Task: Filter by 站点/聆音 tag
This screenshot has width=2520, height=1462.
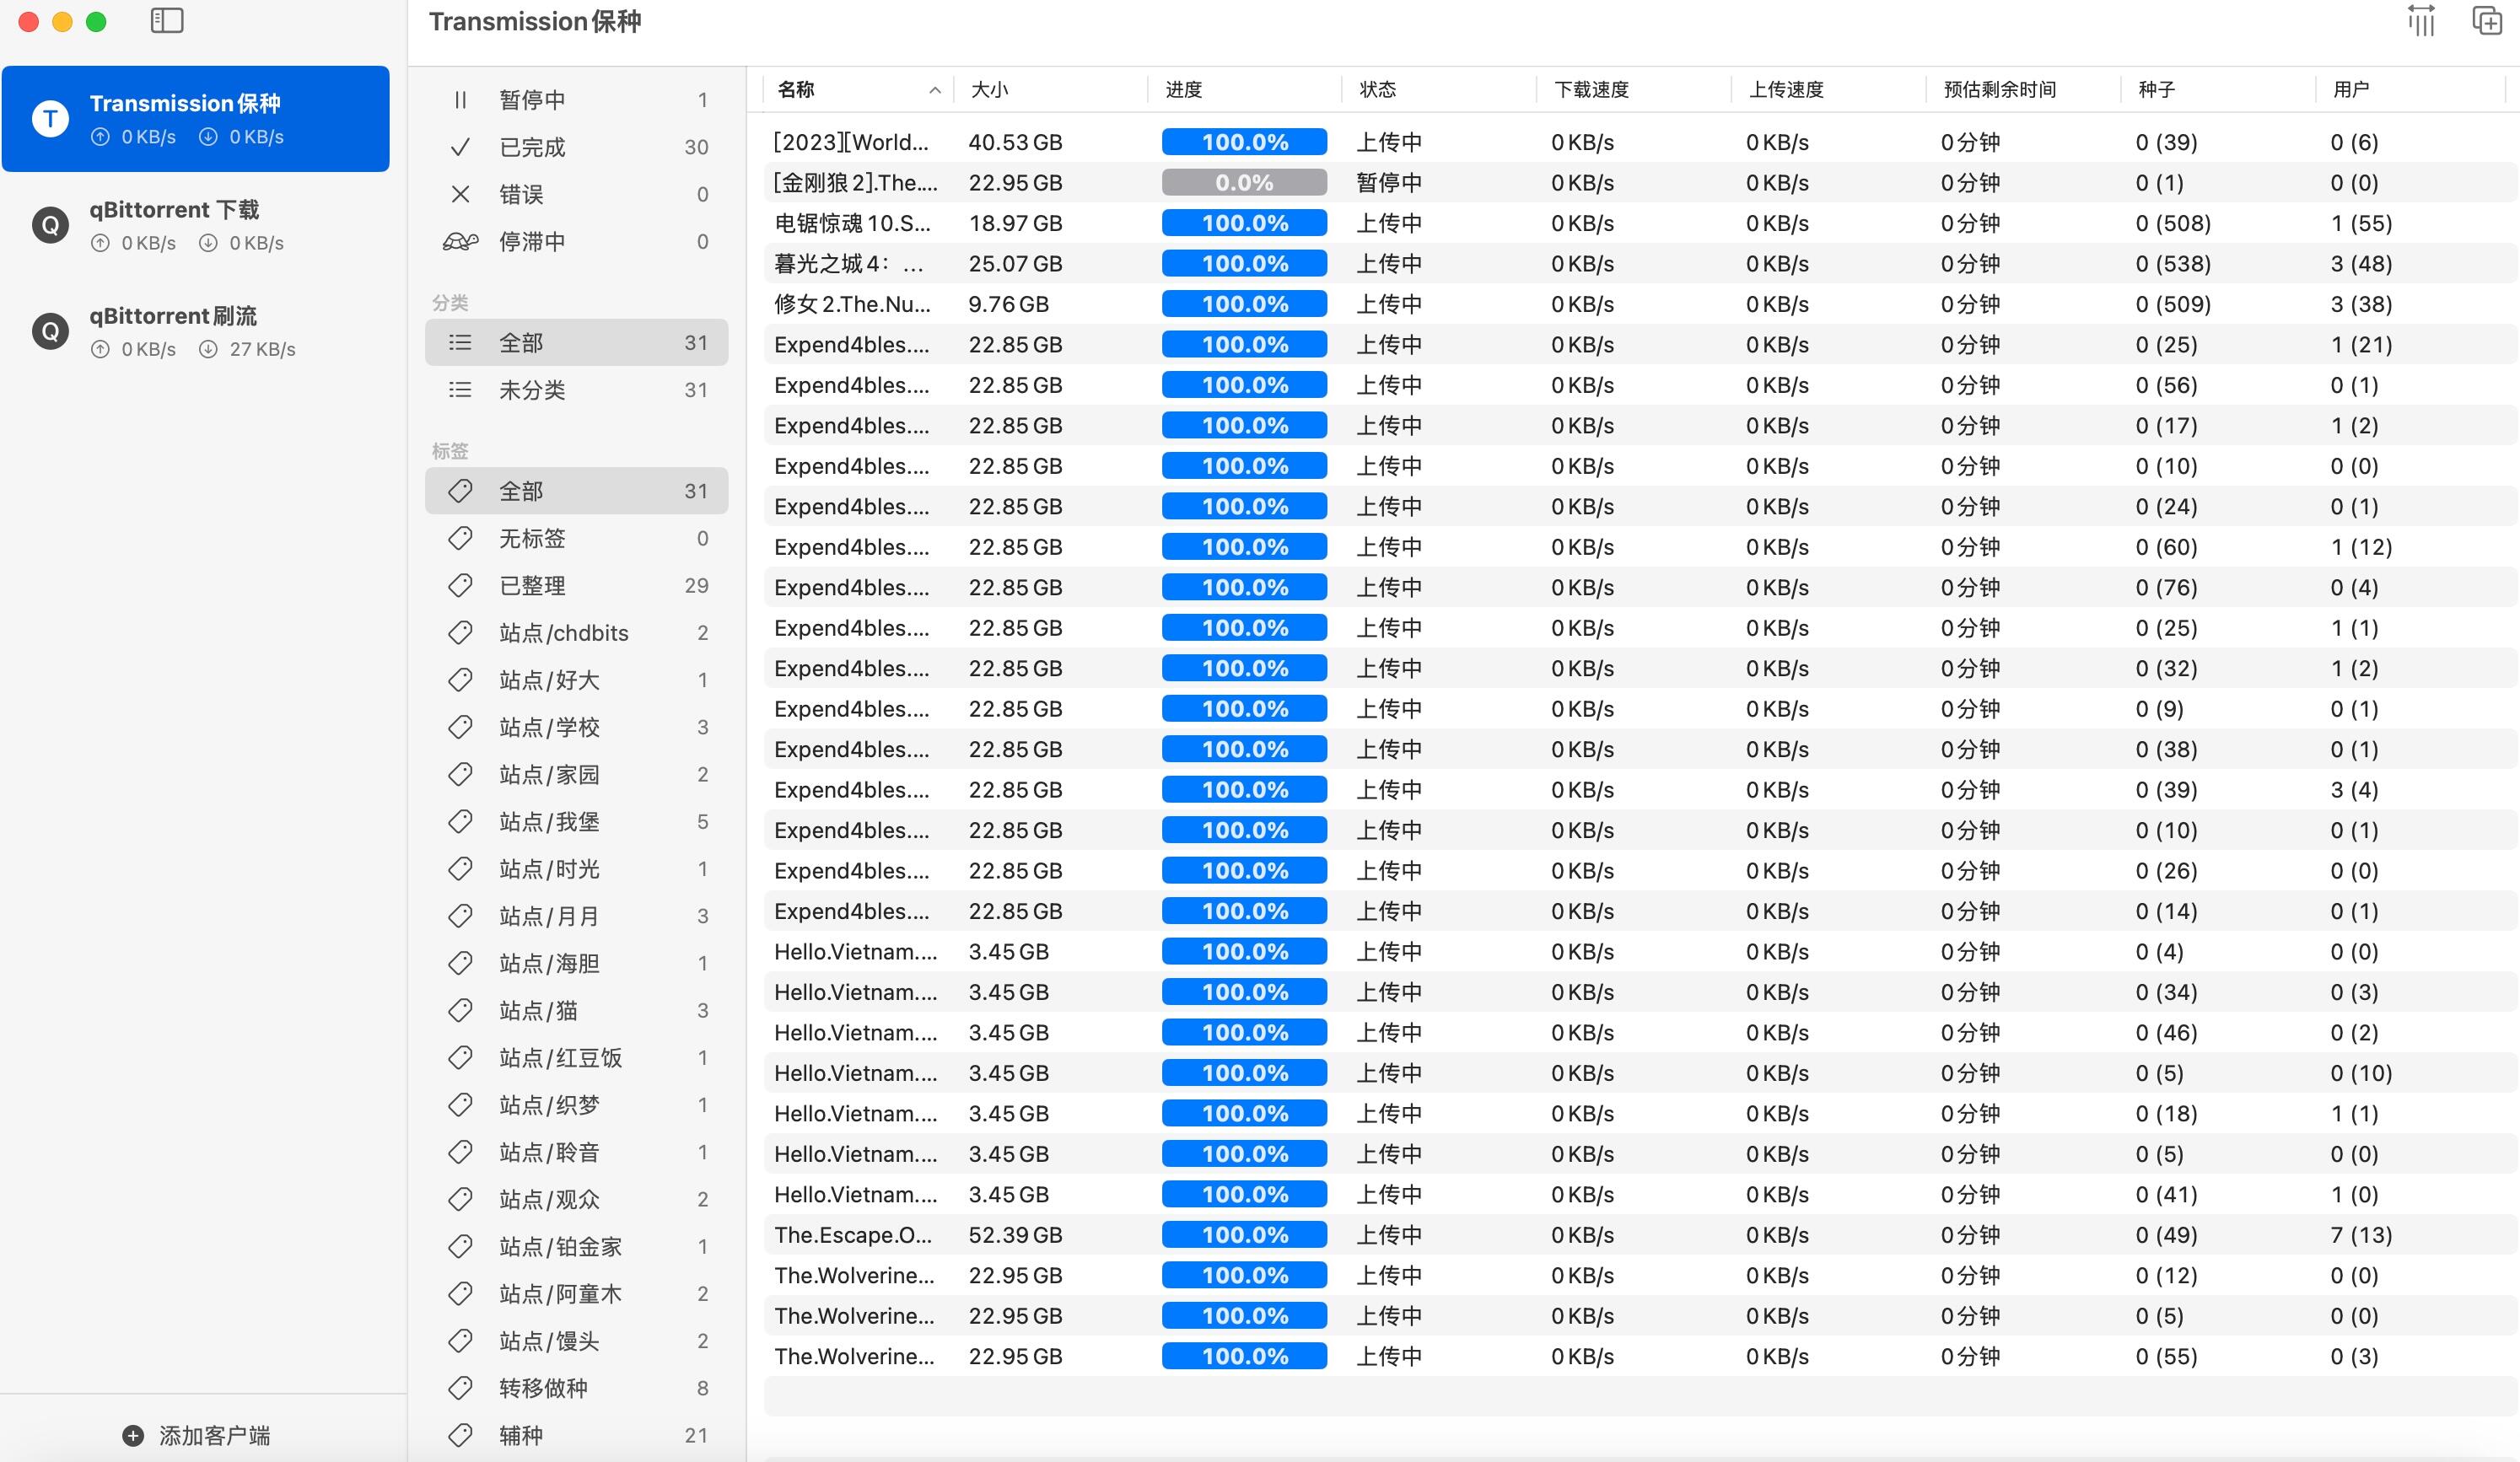Action: tap(577, 1152)
